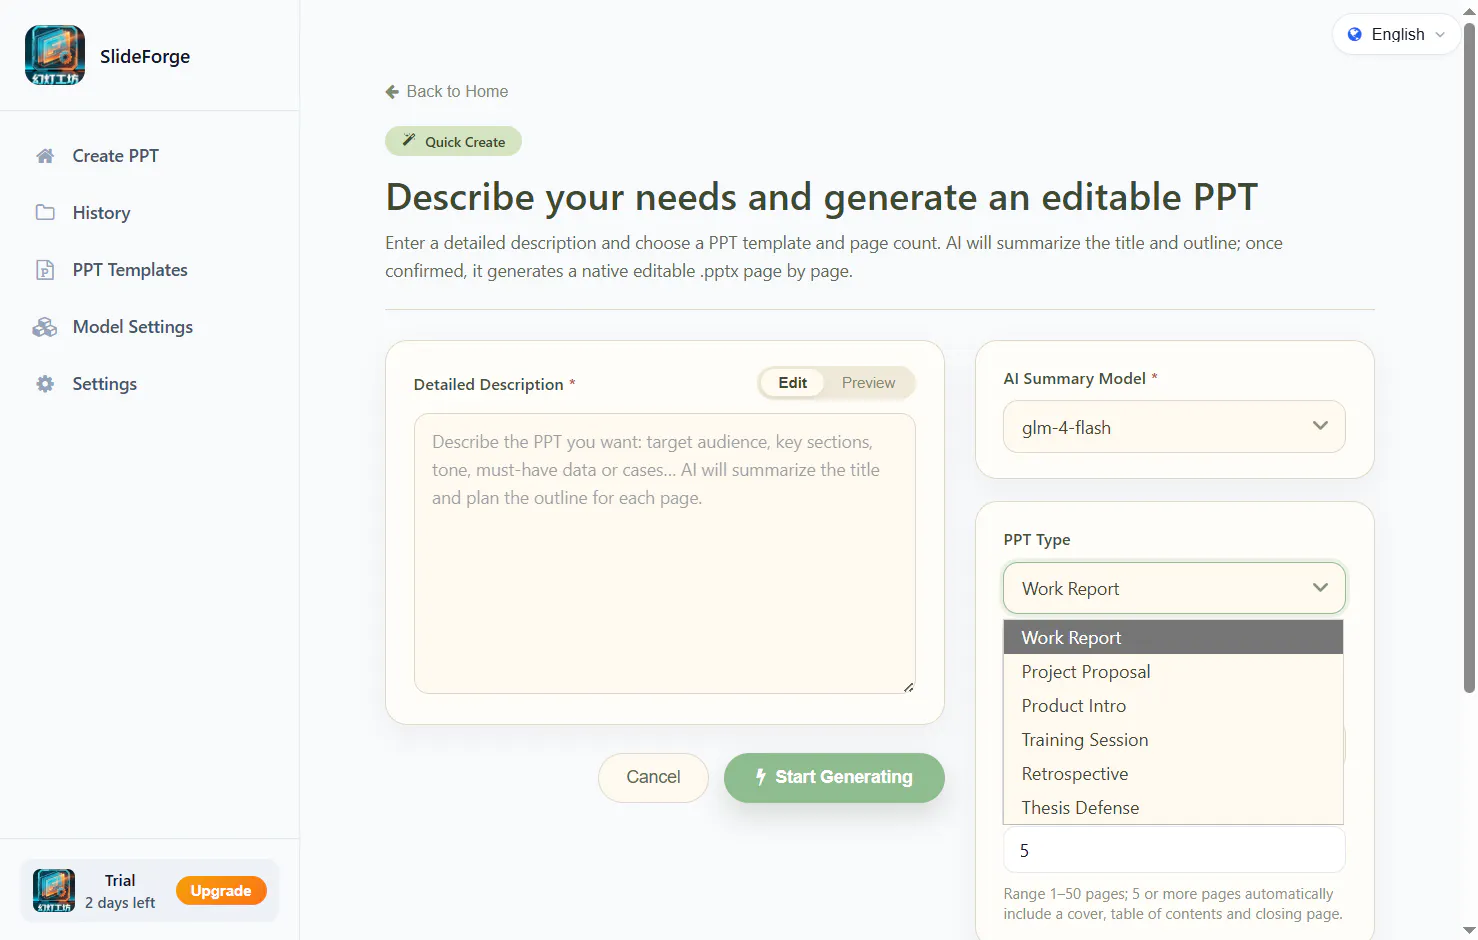The image size is (1478, 940).
Task: Click the globe language icon
Action: click(x=1355, y=34)
